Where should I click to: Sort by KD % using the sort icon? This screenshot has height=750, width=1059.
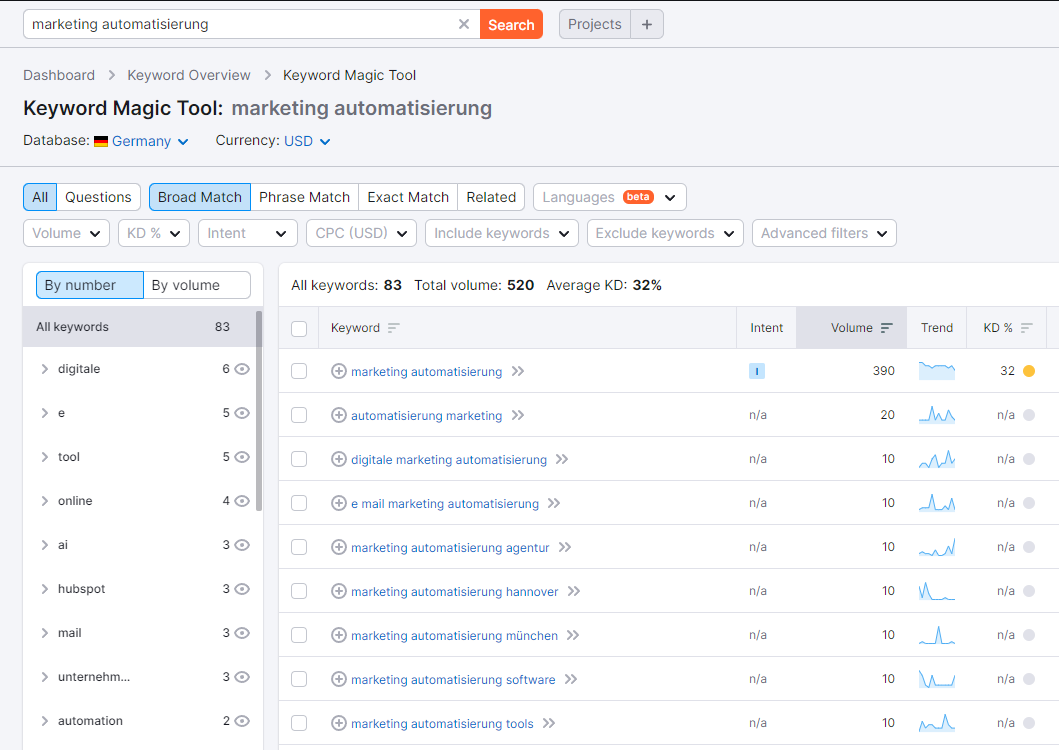[1026, 327]
